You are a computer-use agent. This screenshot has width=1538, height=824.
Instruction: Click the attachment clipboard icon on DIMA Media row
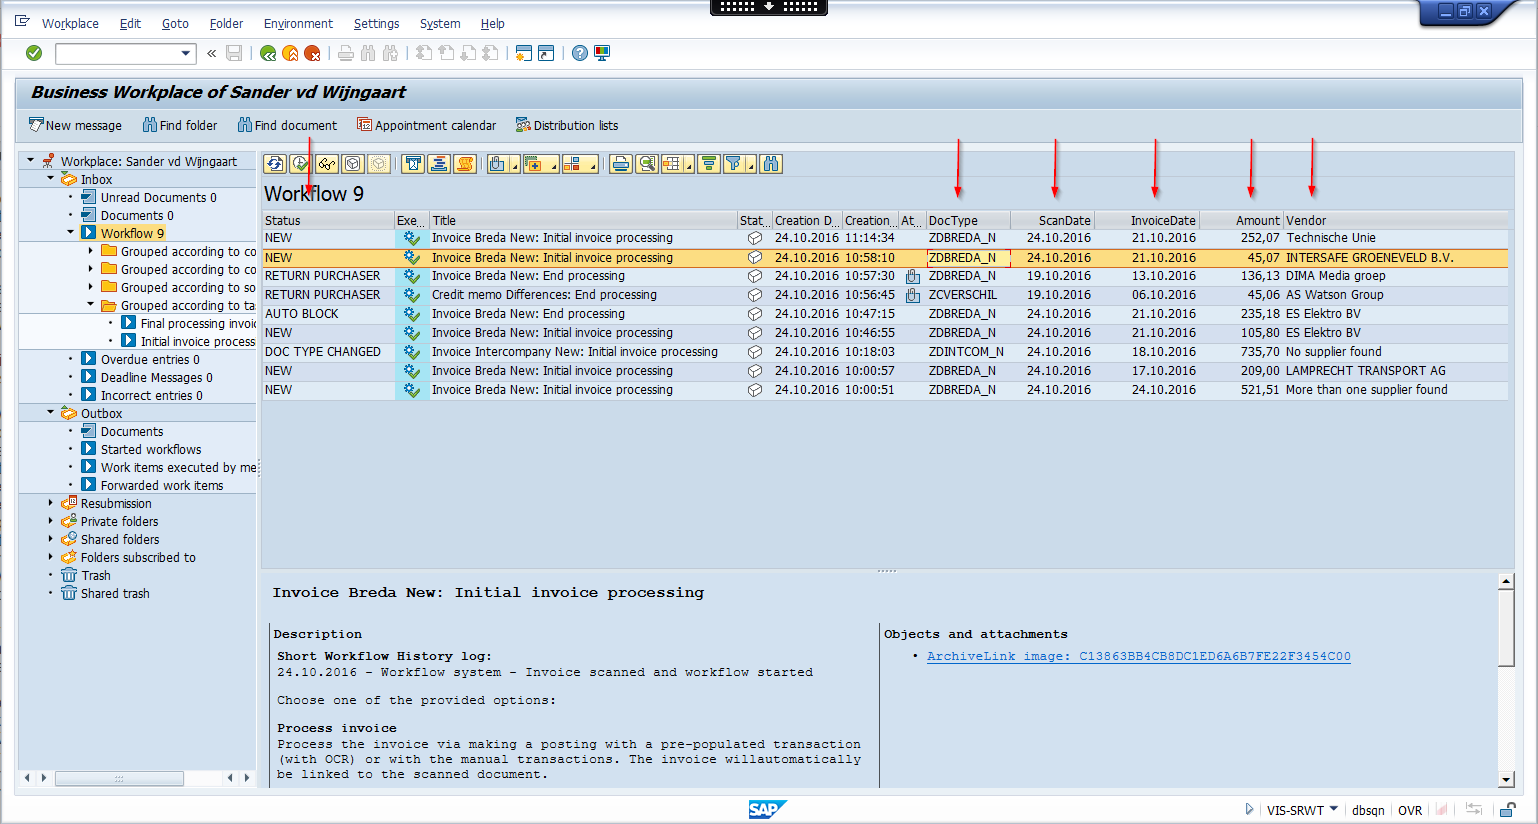(x=913, y=276)
